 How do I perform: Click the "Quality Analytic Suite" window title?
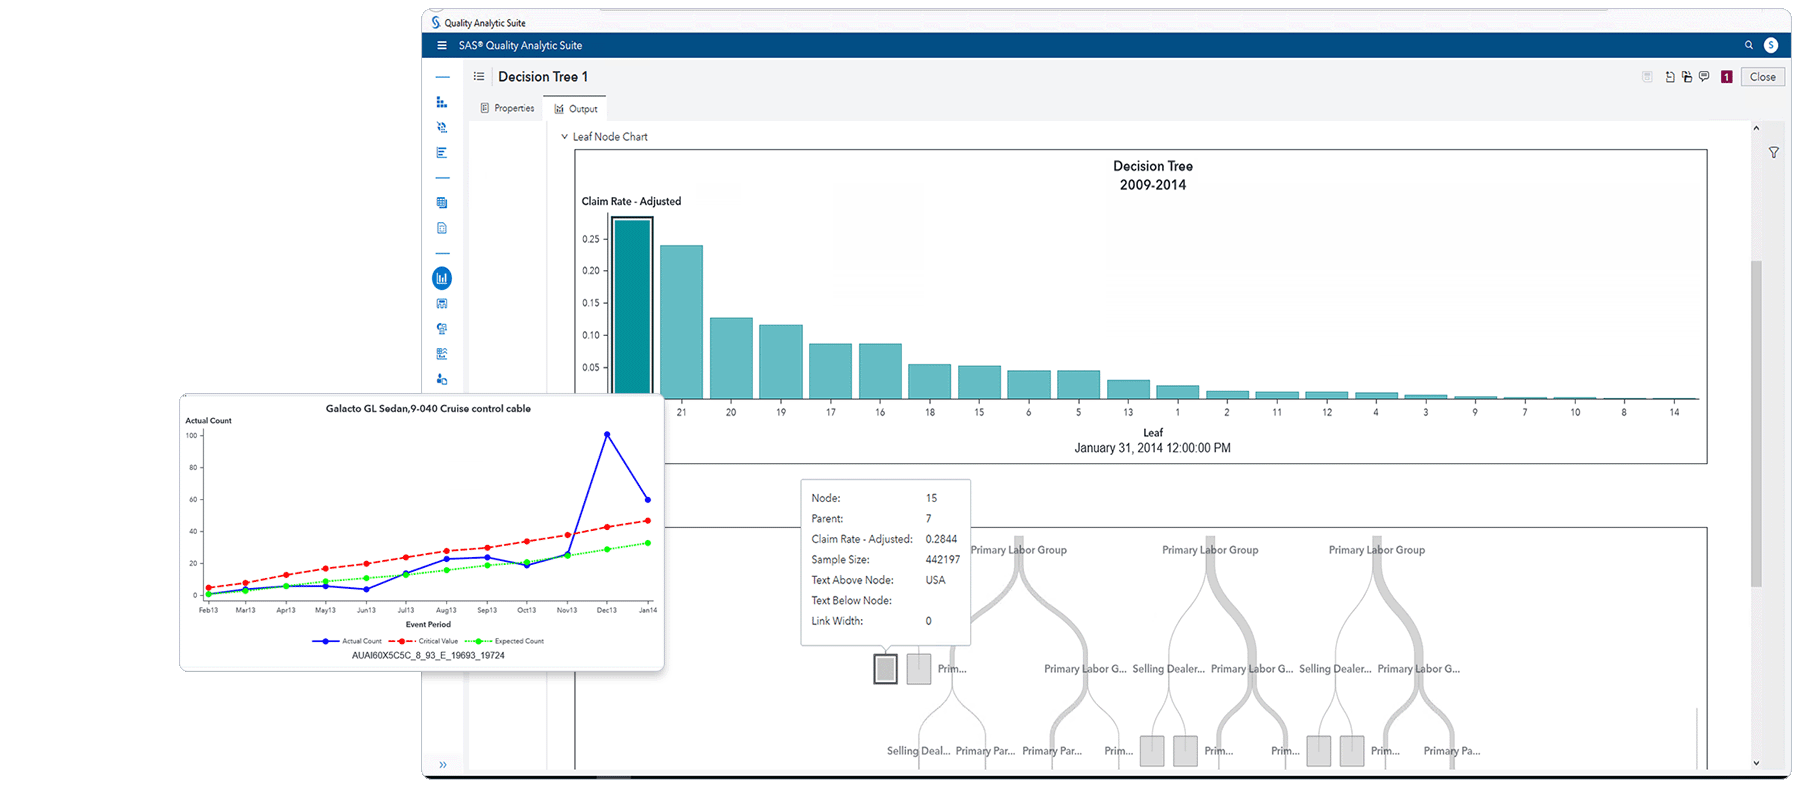(x=485, y=23)
